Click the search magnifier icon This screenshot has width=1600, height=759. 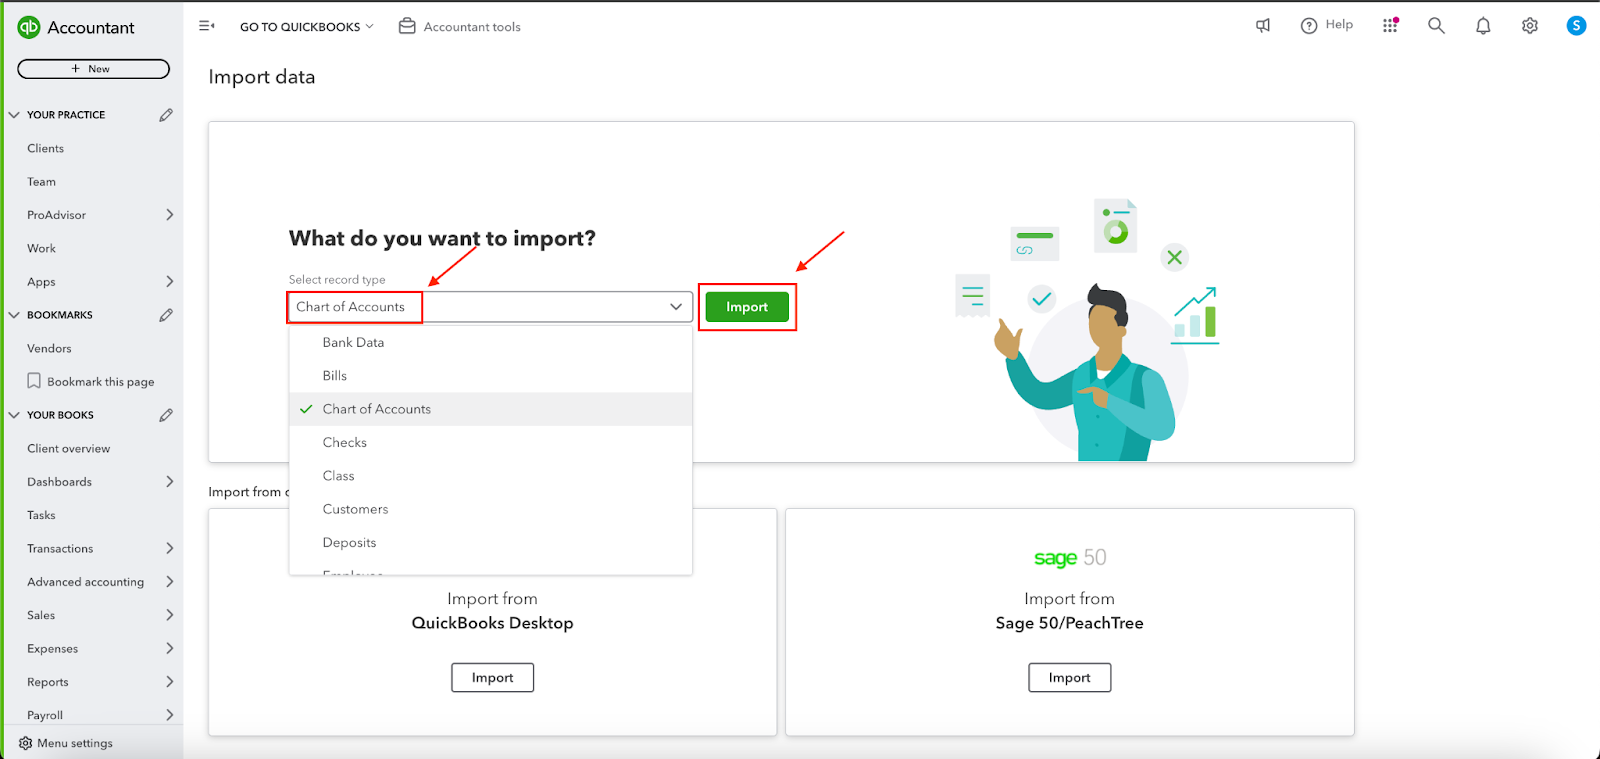1436,26
